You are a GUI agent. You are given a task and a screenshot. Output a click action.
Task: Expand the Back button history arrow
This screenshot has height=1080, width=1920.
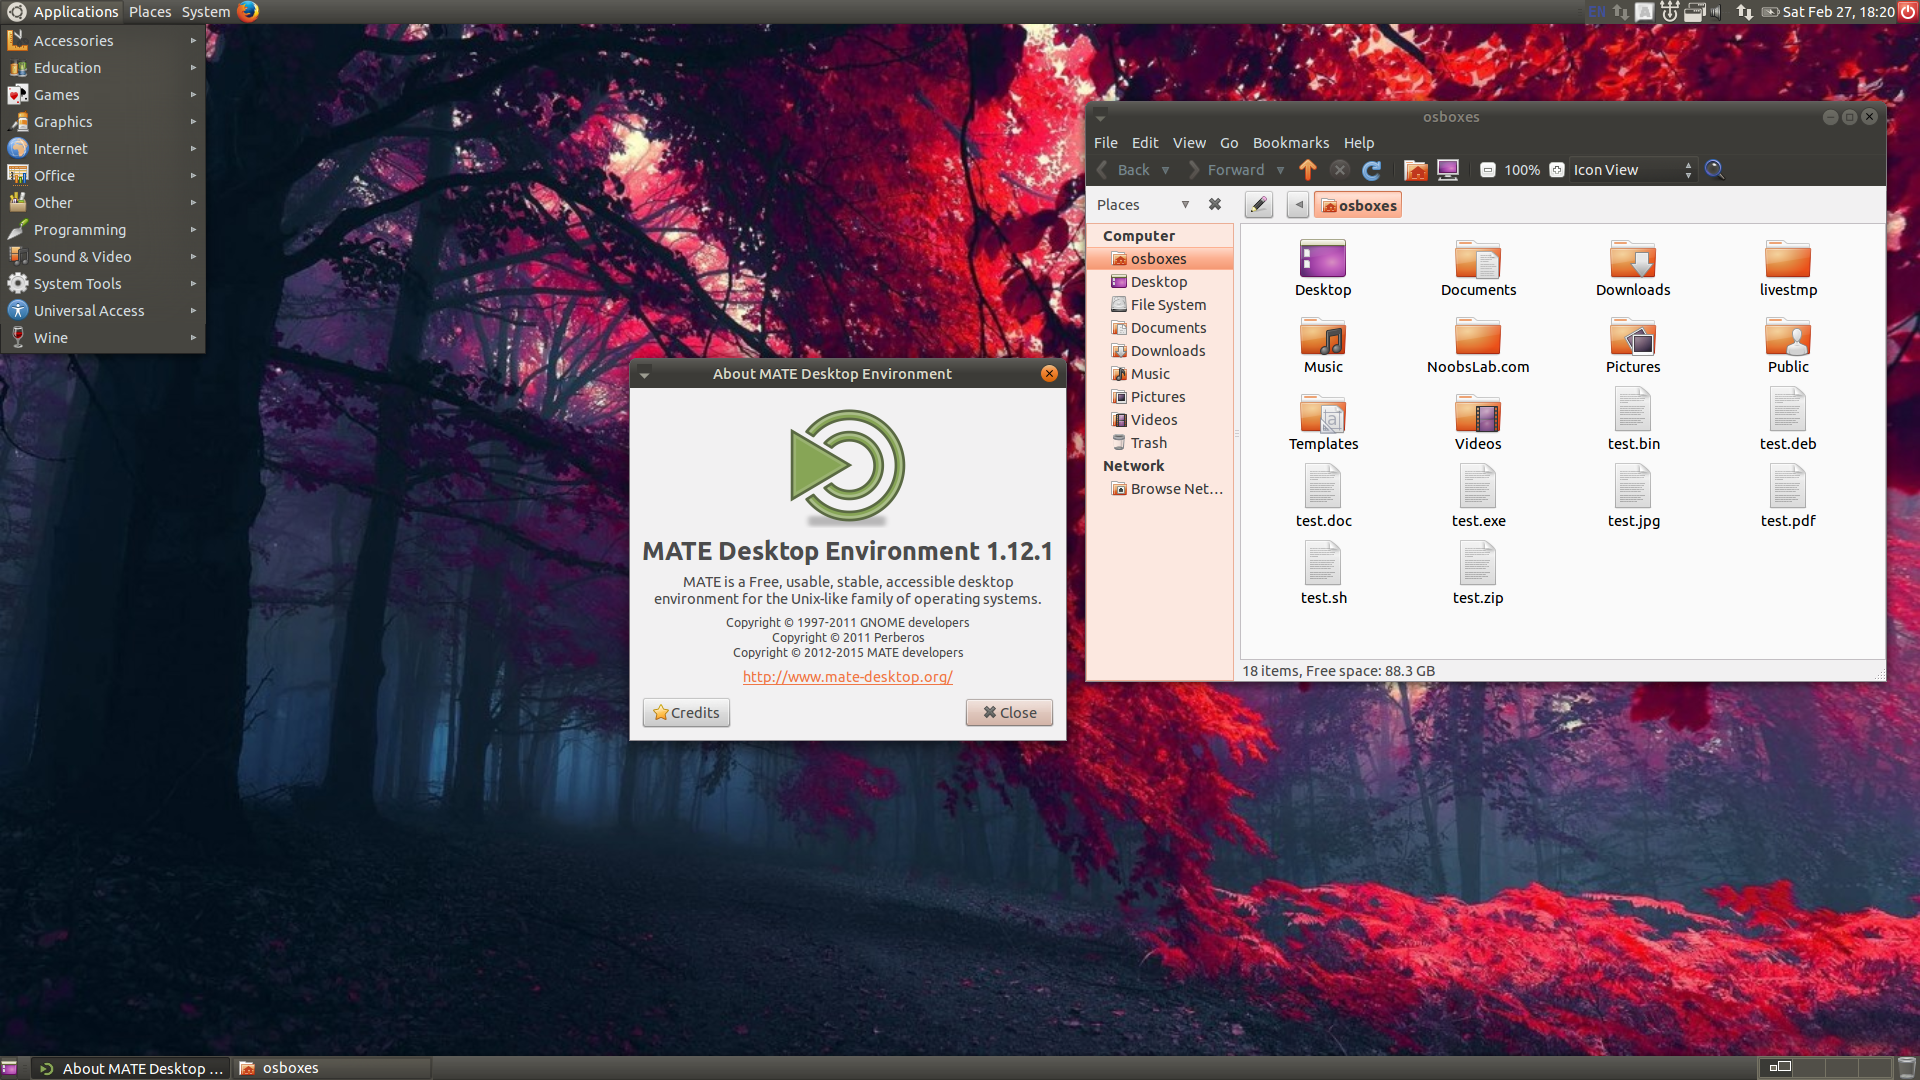(x=1166, y=170)
